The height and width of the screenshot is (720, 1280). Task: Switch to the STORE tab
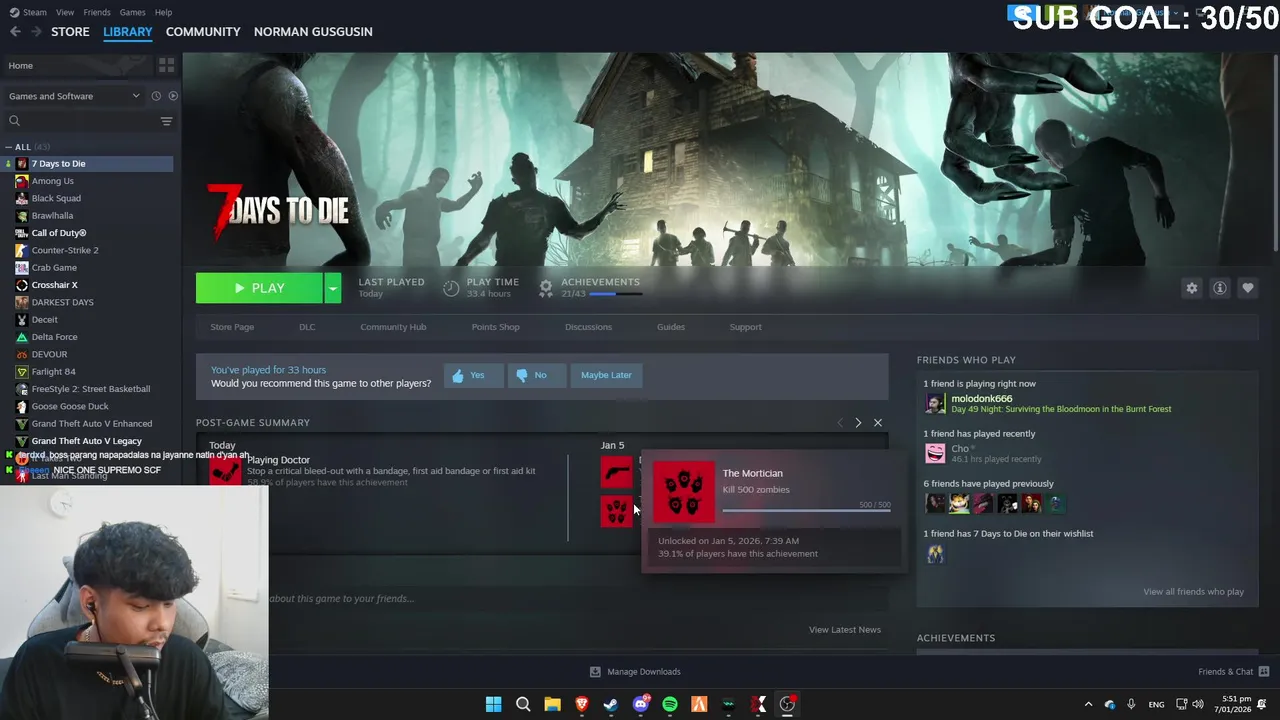pyautogui.click(x=70, y=31)
